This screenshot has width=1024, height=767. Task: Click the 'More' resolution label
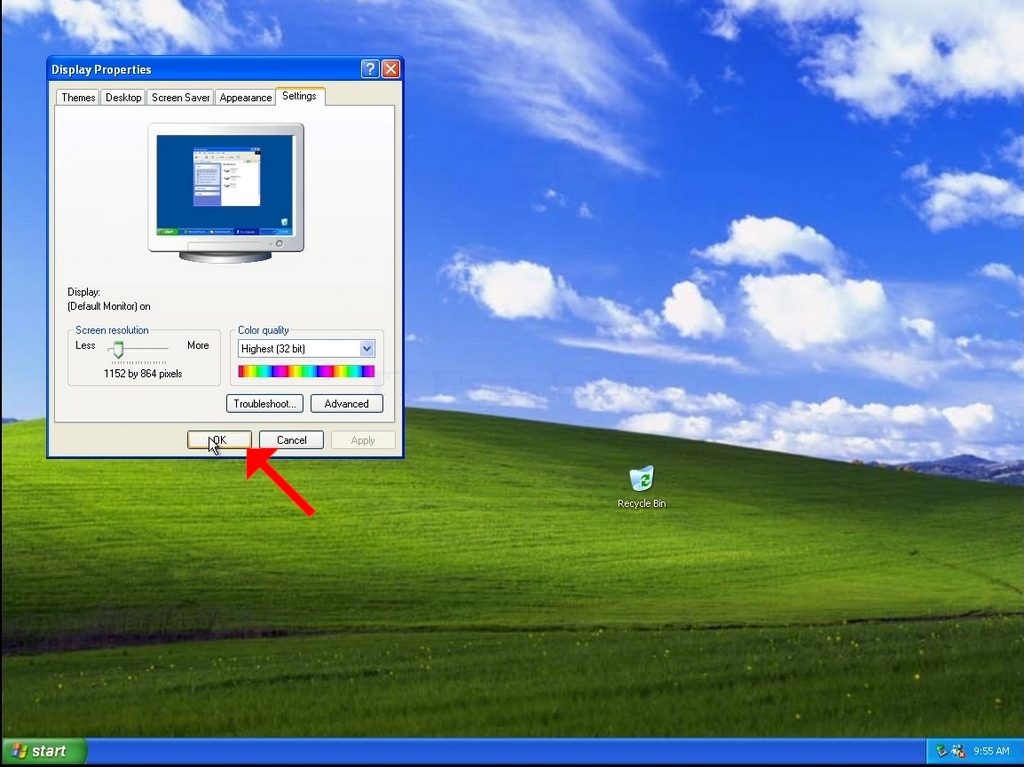[198, 345]
